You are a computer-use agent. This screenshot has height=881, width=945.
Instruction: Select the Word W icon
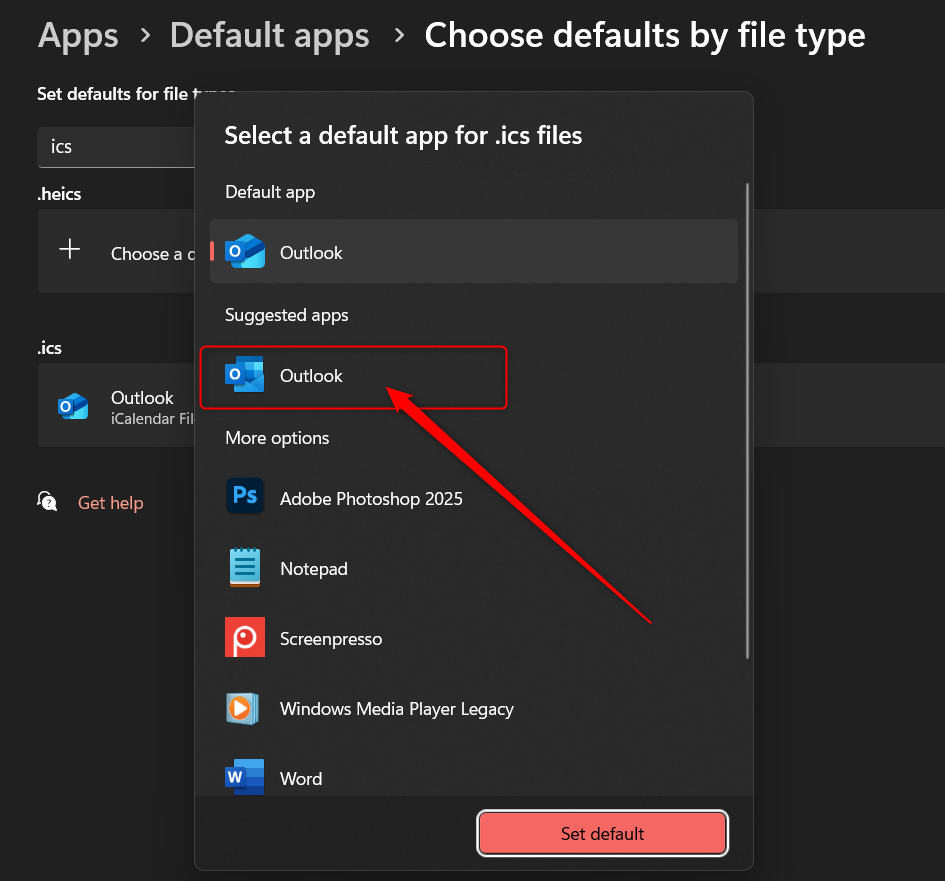(x=245, y=777)
